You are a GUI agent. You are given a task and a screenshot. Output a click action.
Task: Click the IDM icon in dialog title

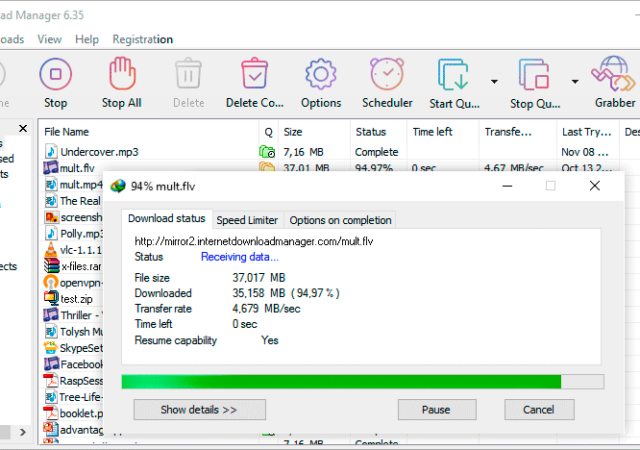[118, 186]
